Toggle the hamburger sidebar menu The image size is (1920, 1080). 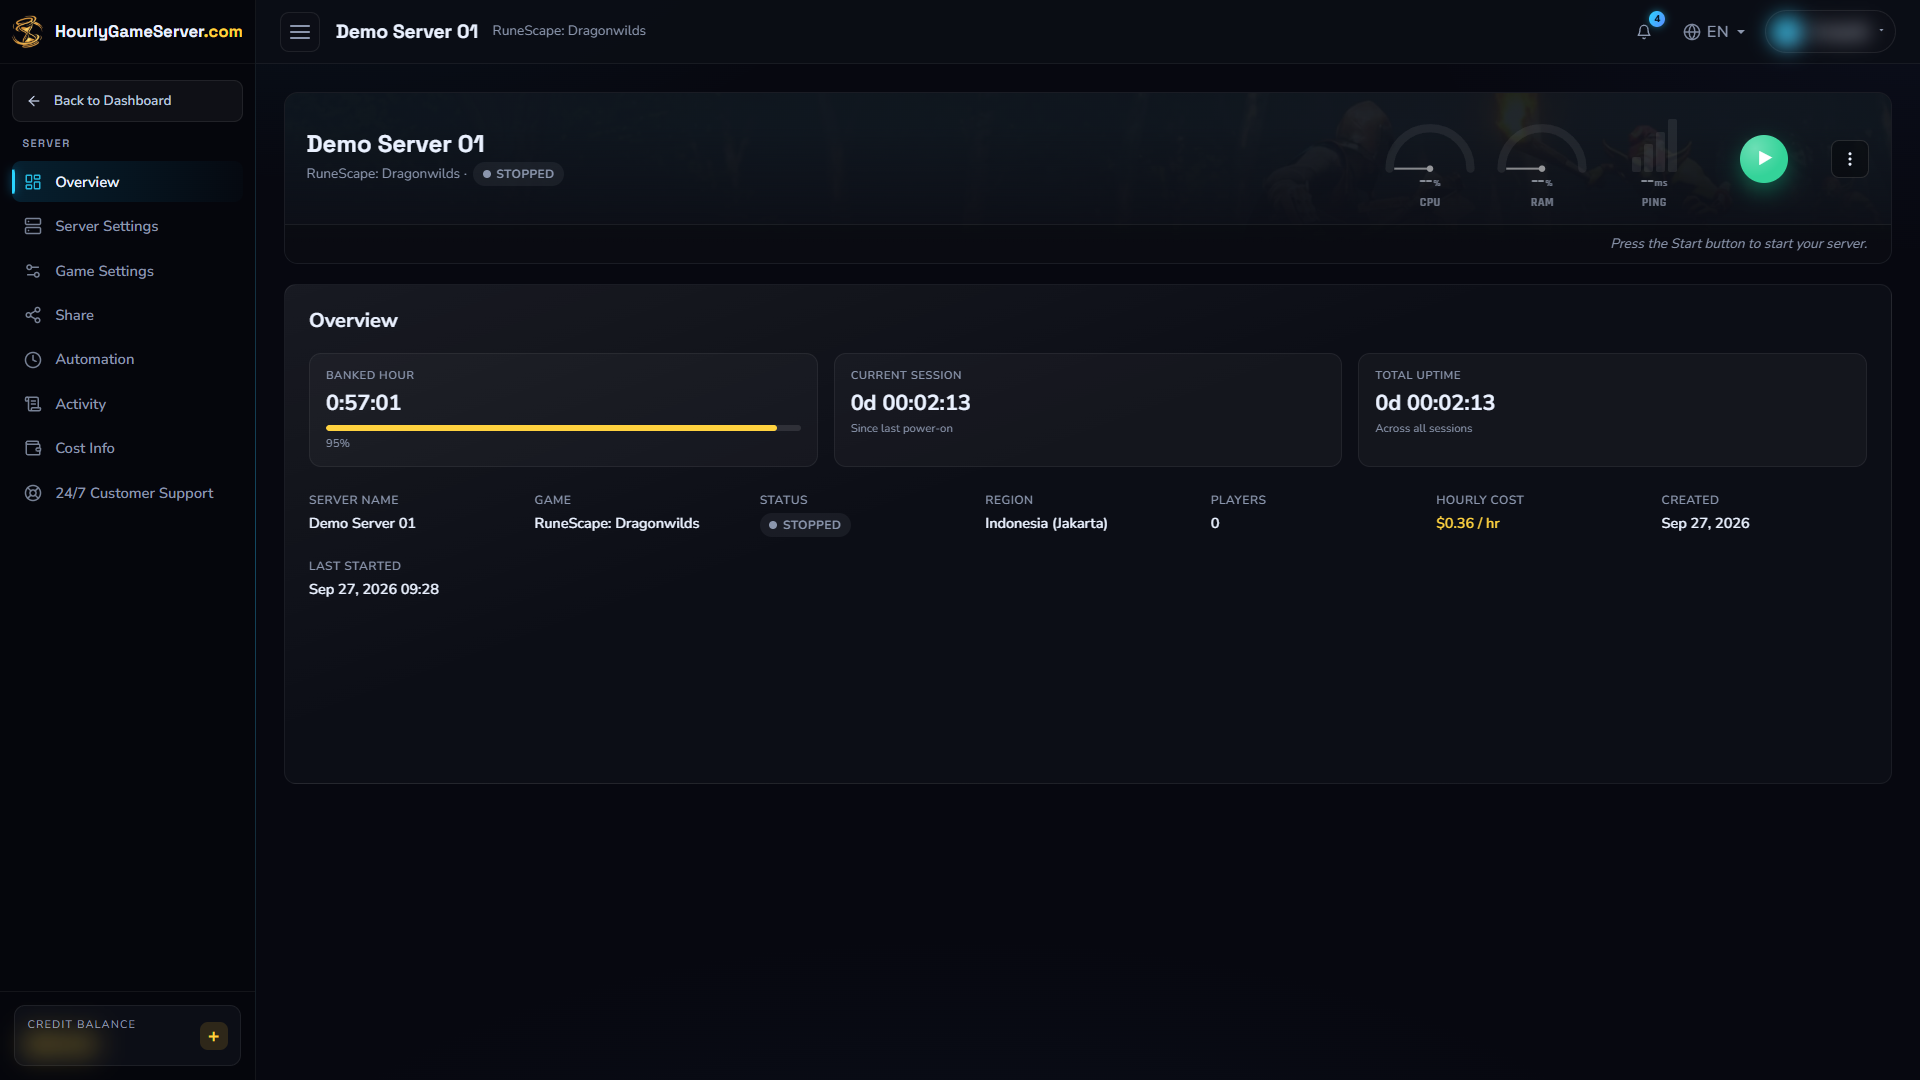pyautogui.click(x=300, y=32)
